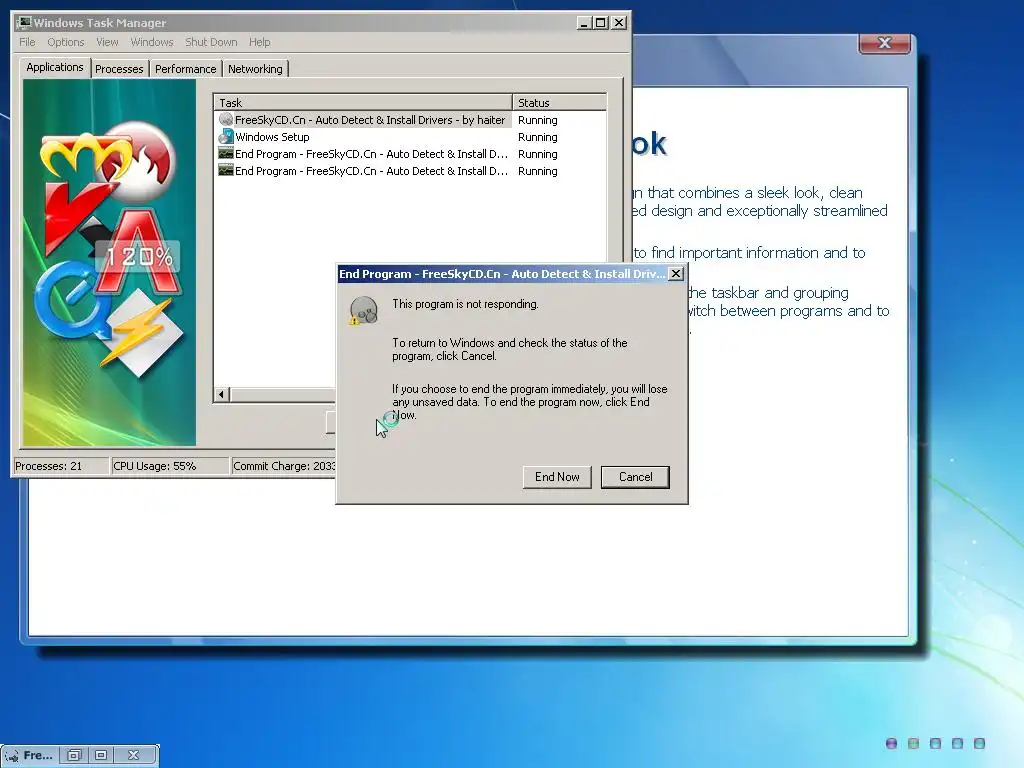Image resolution: width=1024 pixels, height=768 pixels.
Task: Click the left arrow of the task list scrollbar
Action: [221, 394]
